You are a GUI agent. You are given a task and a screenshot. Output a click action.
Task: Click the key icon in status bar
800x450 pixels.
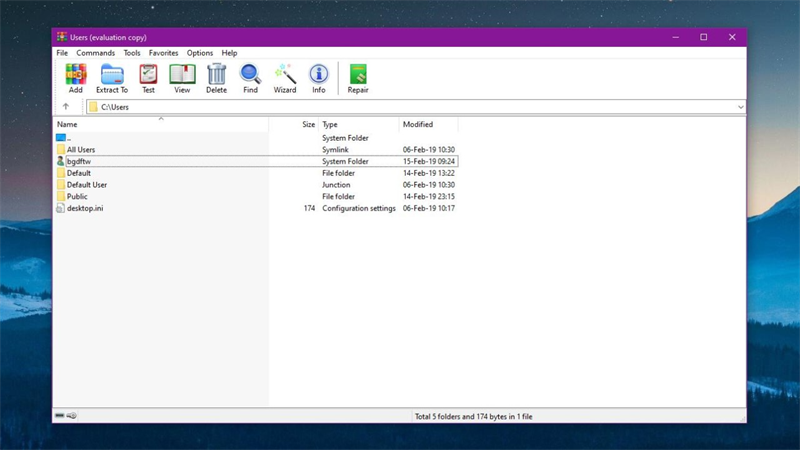coord(71,415)
